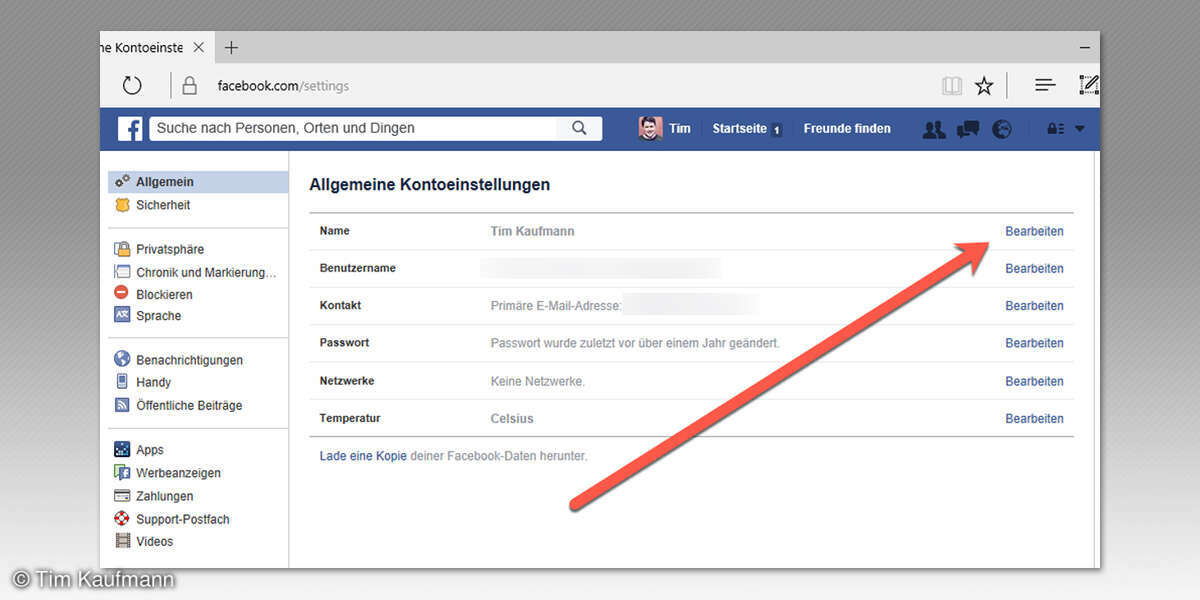This screenshot has height=600, width=1200.
Task: Click the Sicherheit badge icon
Action: pos(122,205)
